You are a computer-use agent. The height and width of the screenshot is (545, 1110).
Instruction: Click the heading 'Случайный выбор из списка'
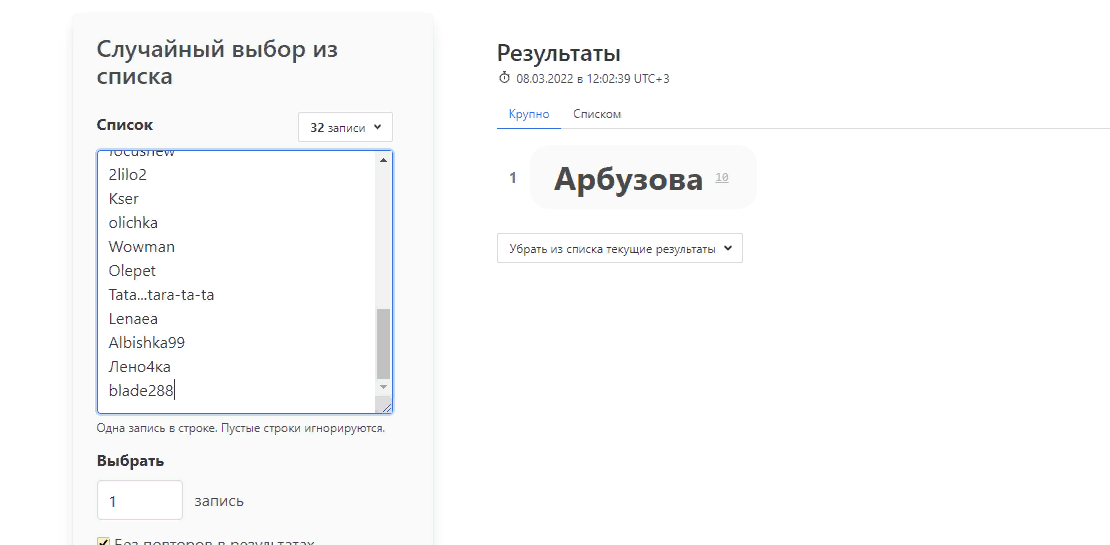[x=217, y=62]
